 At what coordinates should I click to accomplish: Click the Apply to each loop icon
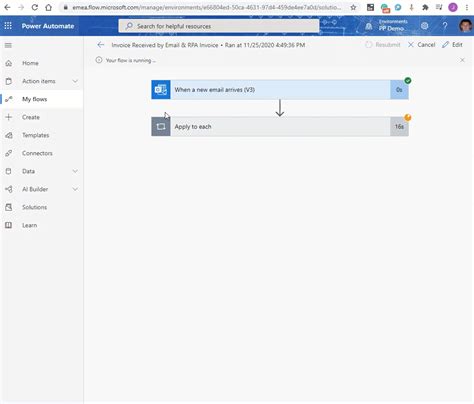161,126
